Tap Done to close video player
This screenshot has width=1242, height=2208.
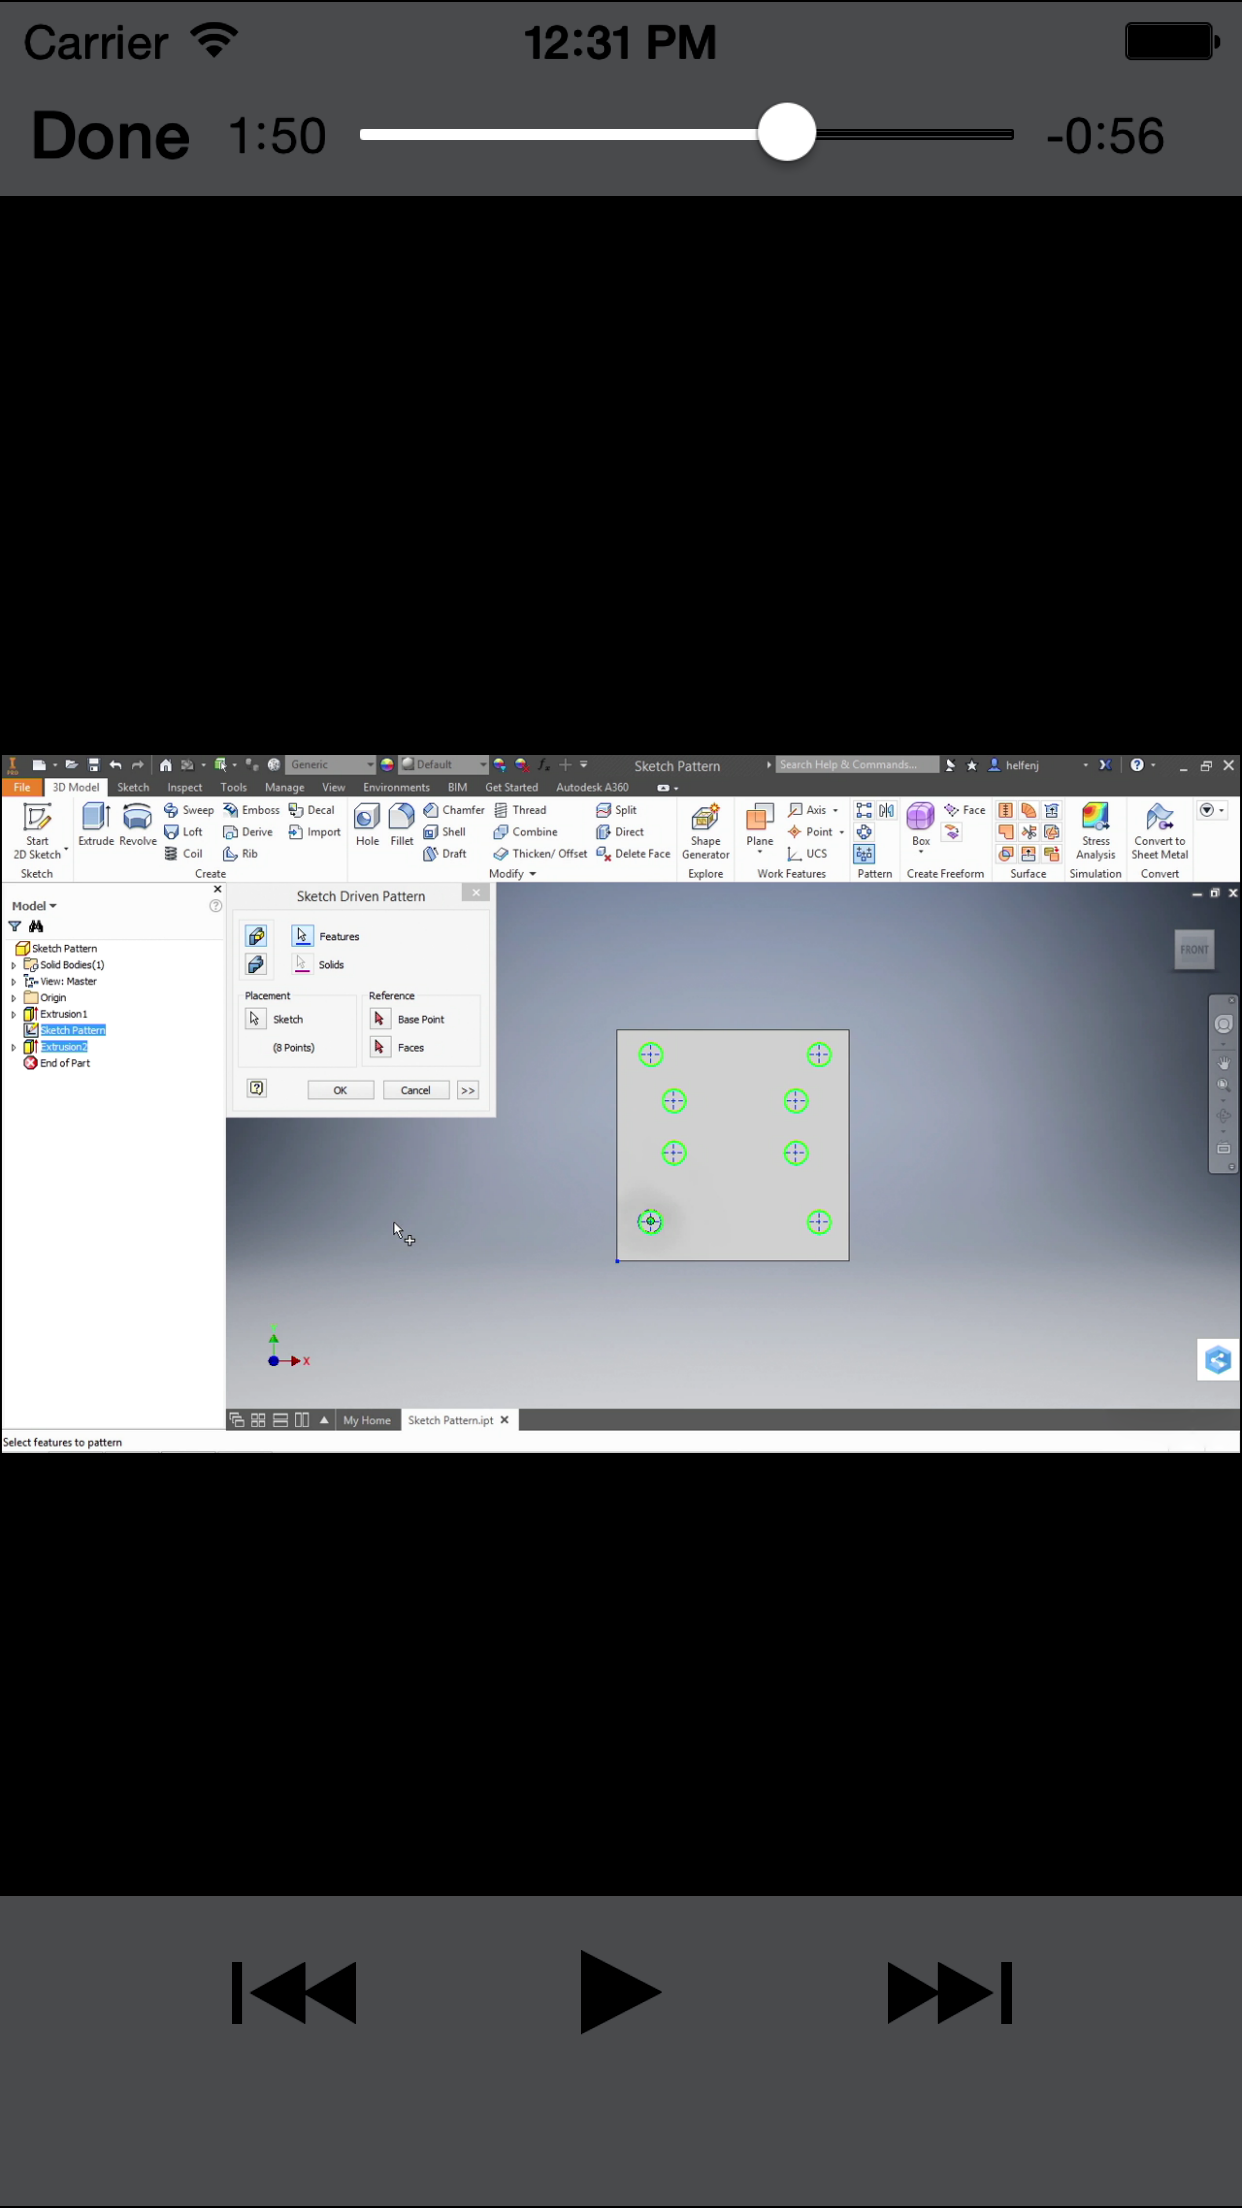point(110,136)
